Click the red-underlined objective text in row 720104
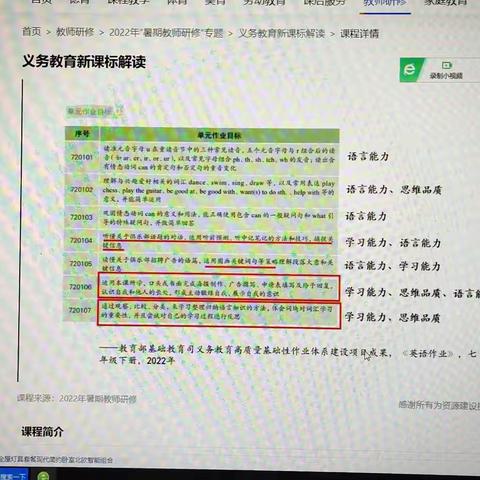This screenshot has width=480, height=480. pos(218,241)
